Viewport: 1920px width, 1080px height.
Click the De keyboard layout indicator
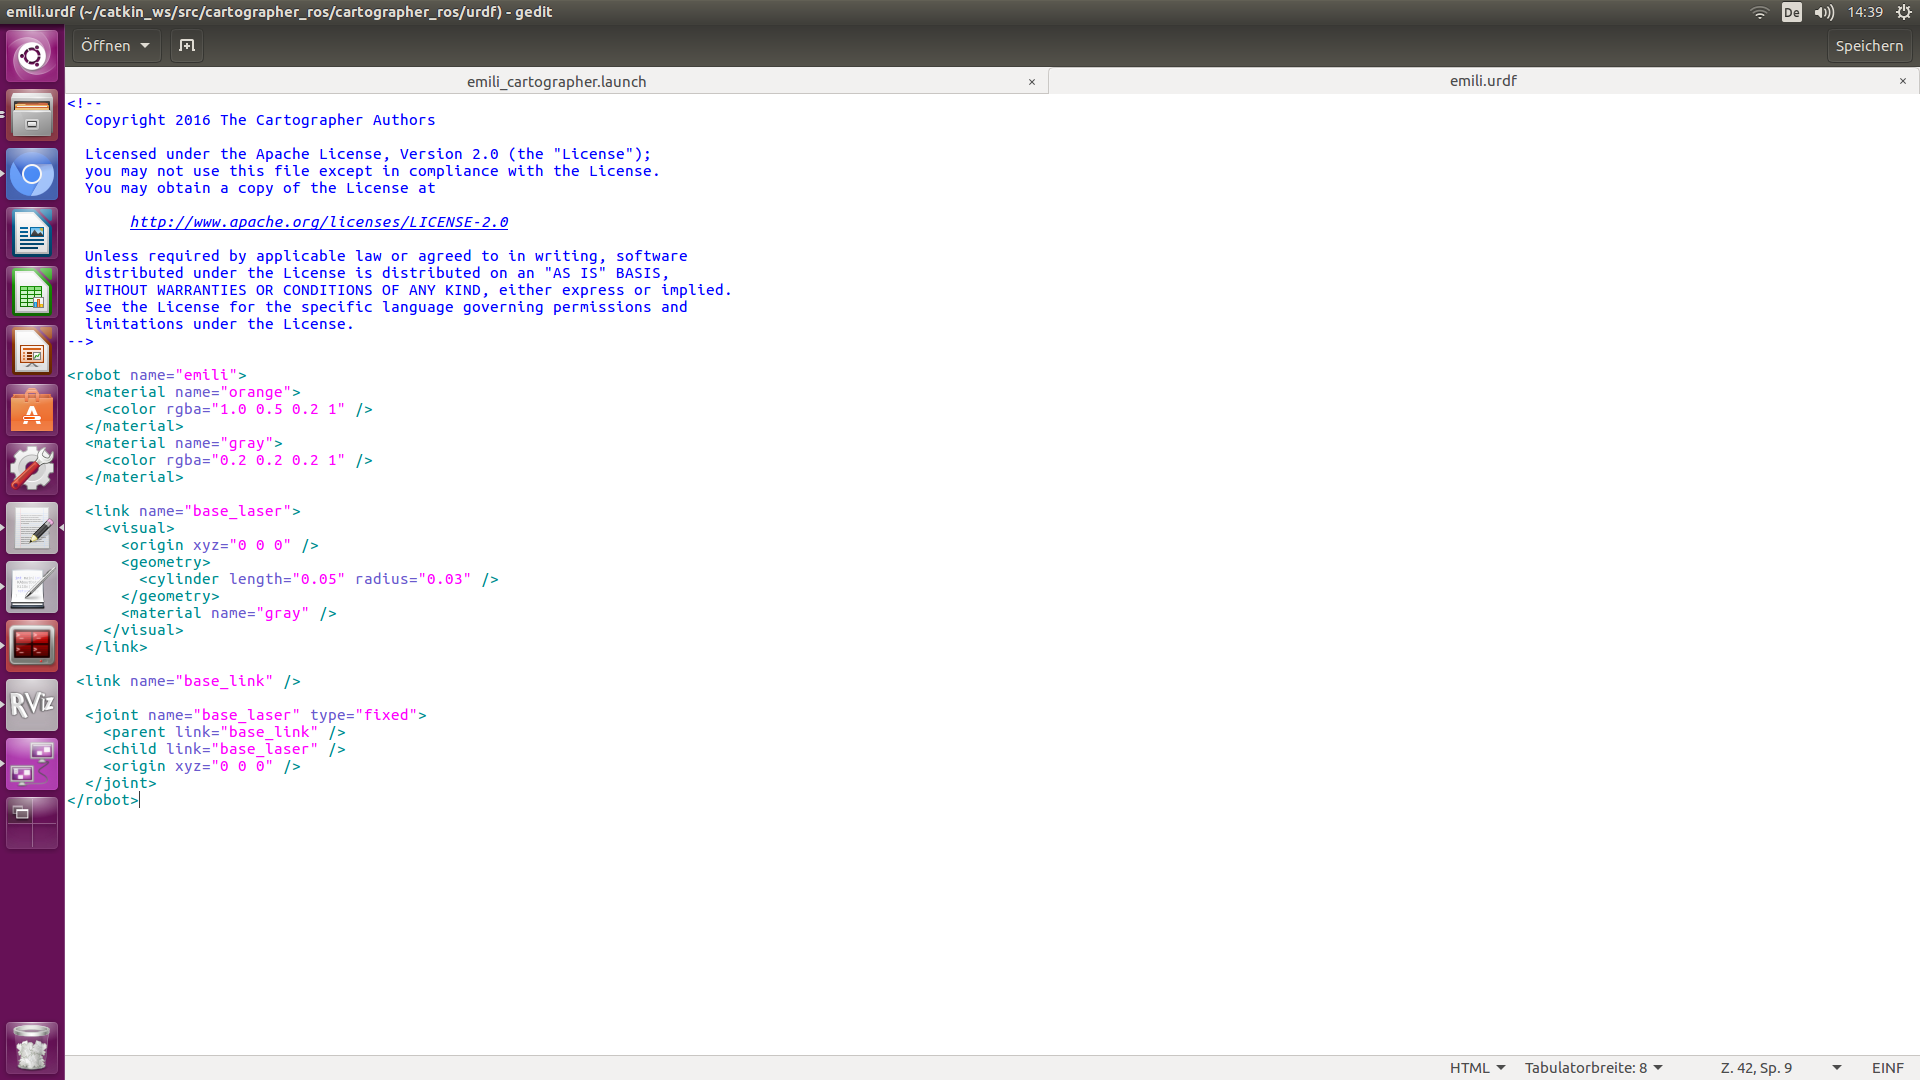point(1791,12)
